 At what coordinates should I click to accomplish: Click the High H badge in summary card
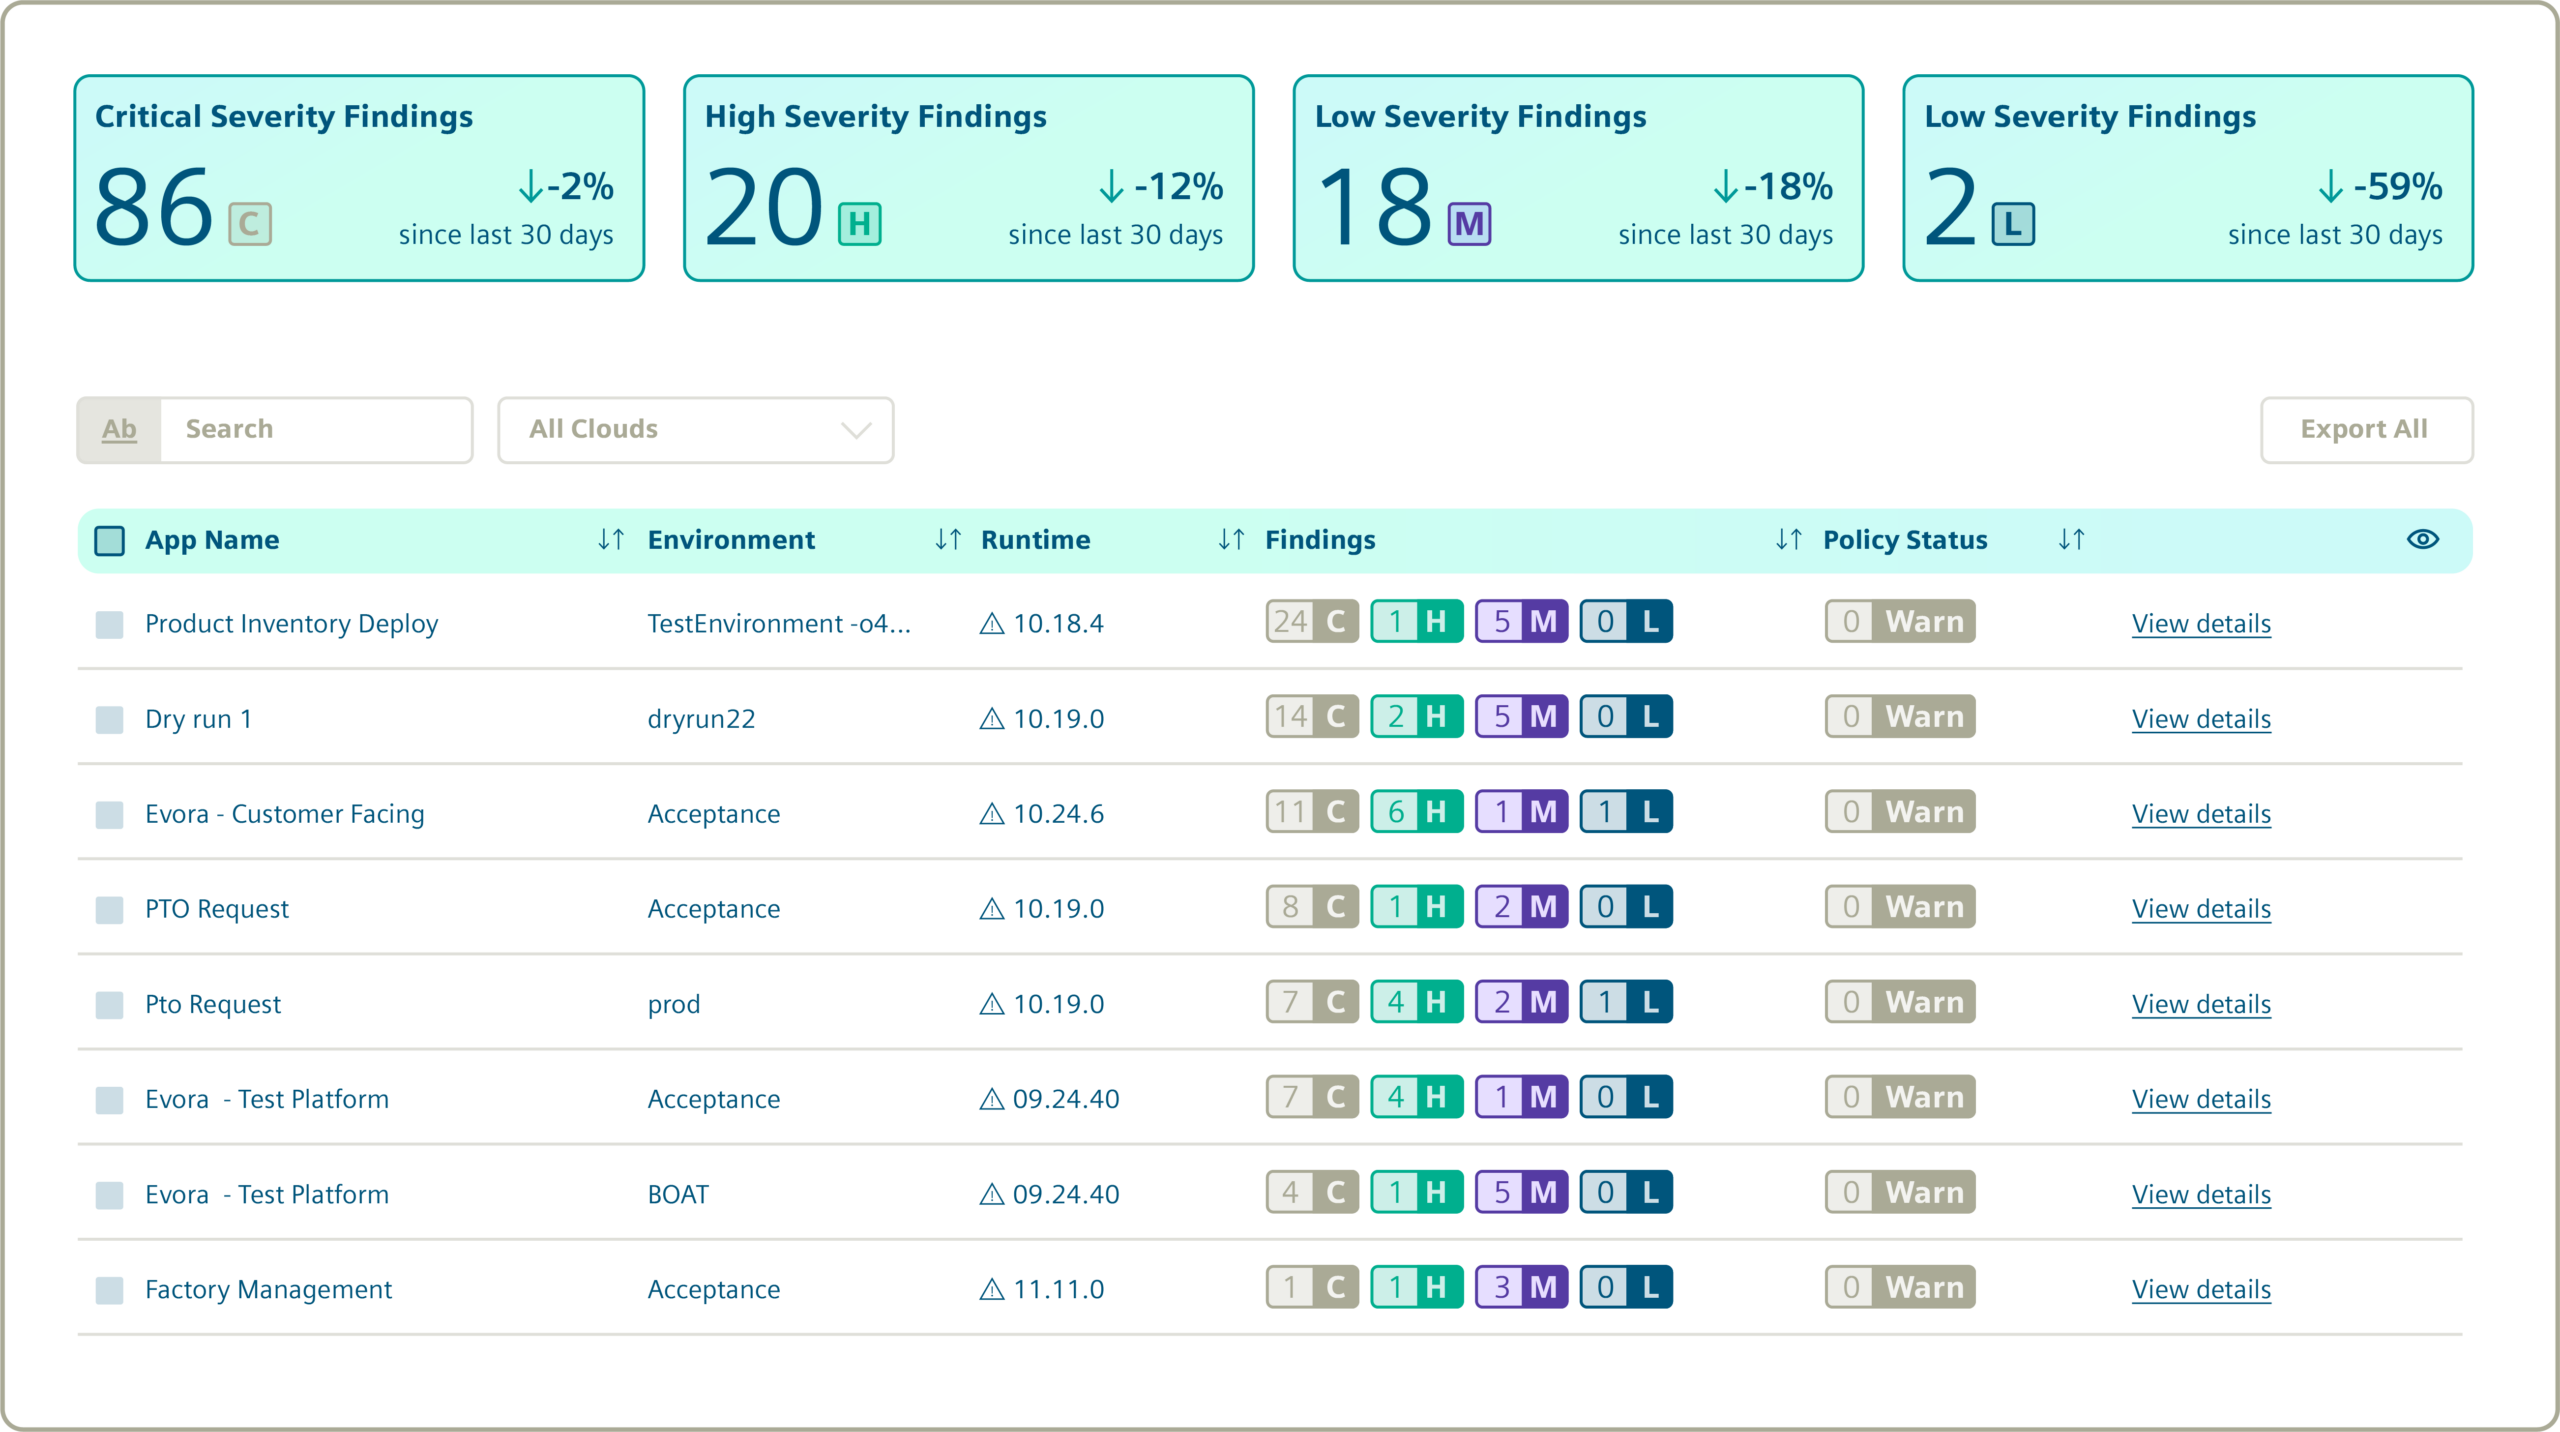[859, 223]
